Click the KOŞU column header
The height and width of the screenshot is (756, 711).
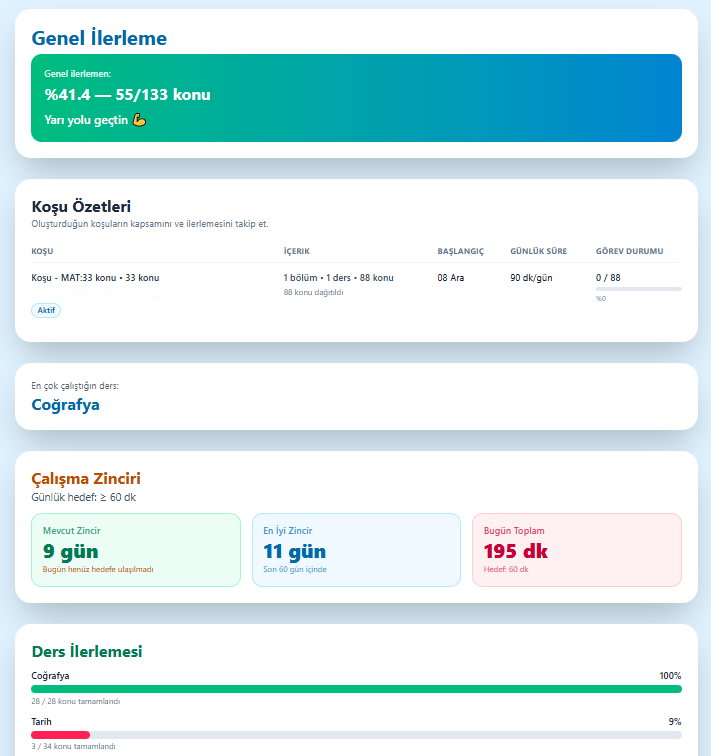tap(42, 251)
